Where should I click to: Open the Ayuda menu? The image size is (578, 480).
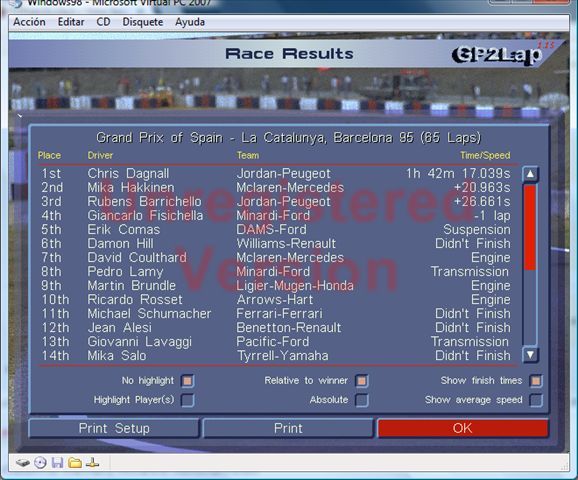[x=190, y=22]
